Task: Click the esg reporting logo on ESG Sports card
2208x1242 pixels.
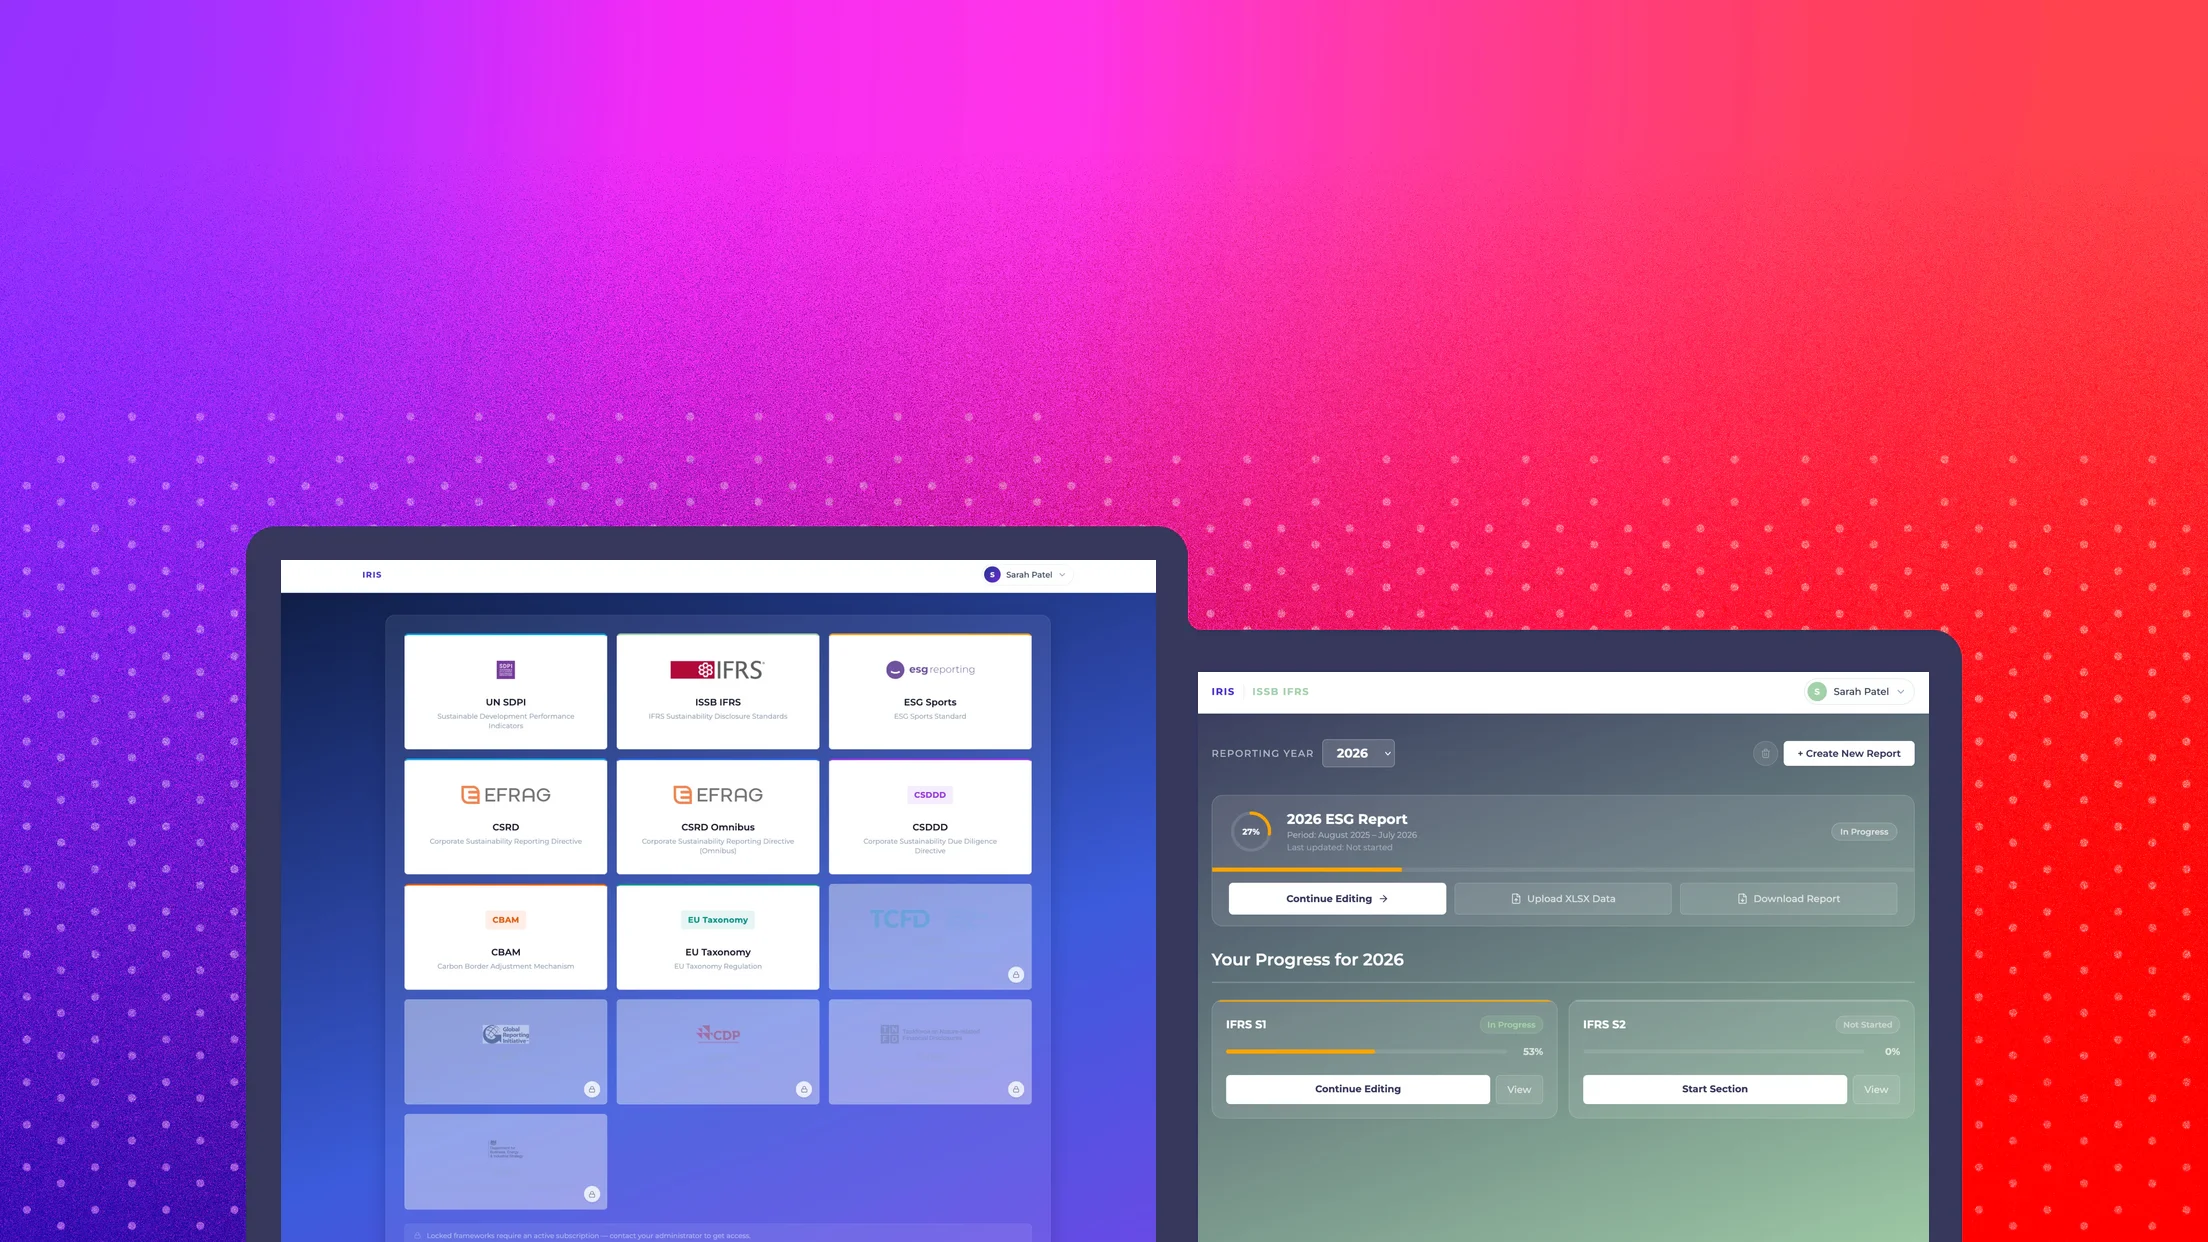Action: click(x=930, y=670)
